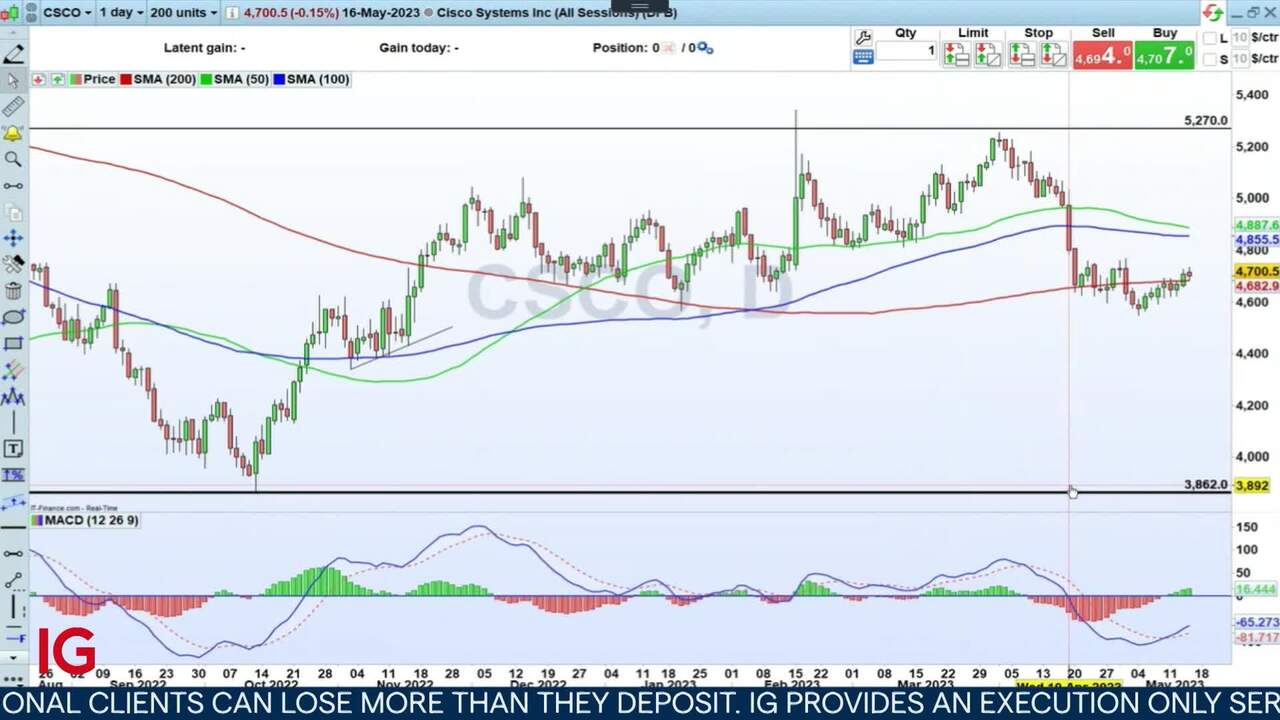Click the trash bin delete tool
This screenshot has height=720, width=1280.
13,291
